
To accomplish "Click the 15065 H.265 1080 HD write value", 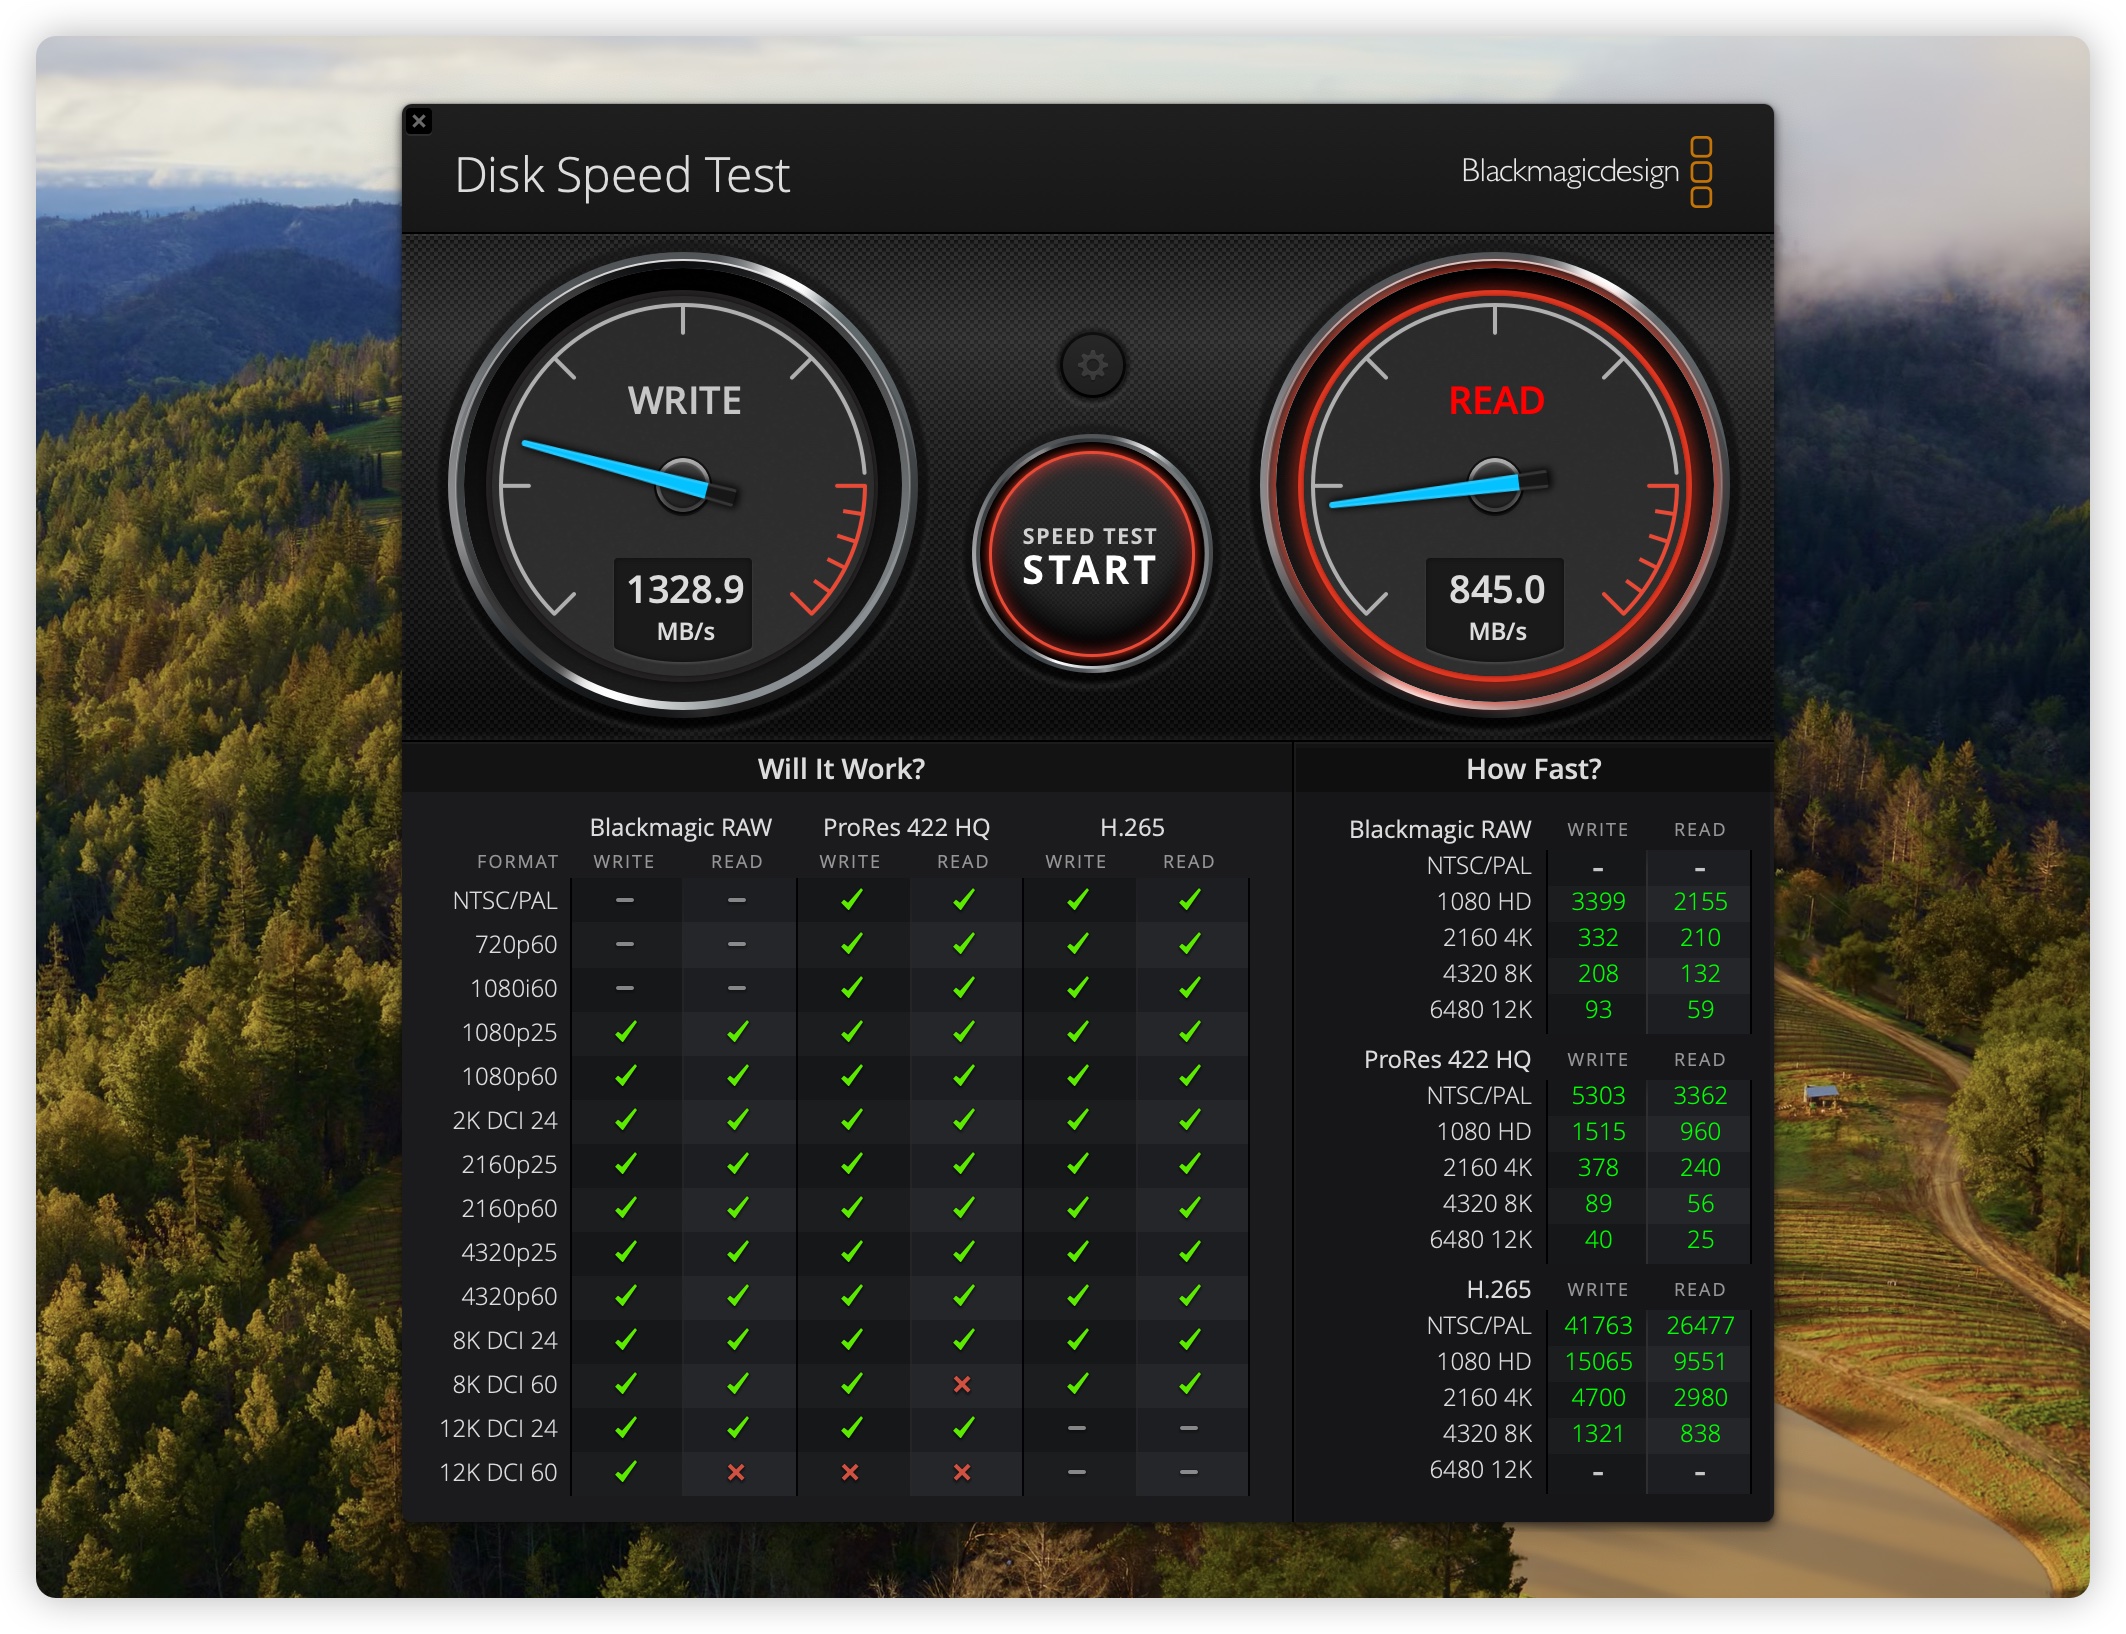I will pos(1598,1361).
